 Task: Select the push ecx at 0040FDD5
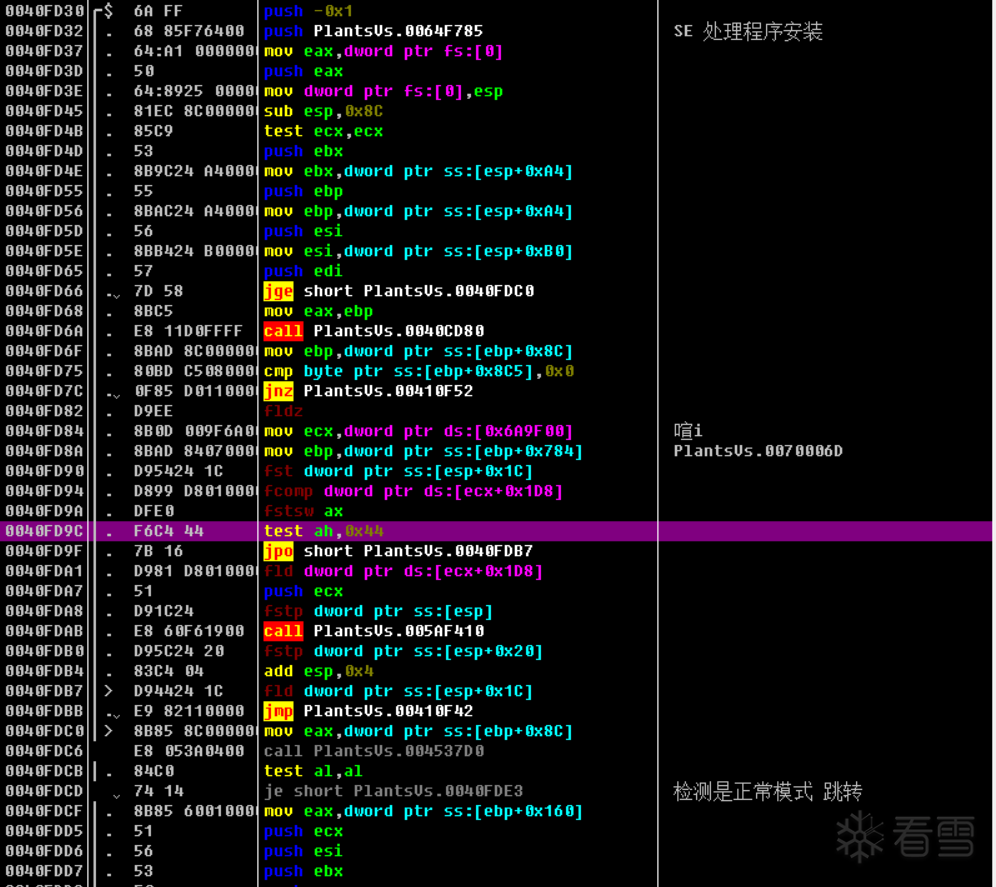[304, 832]
